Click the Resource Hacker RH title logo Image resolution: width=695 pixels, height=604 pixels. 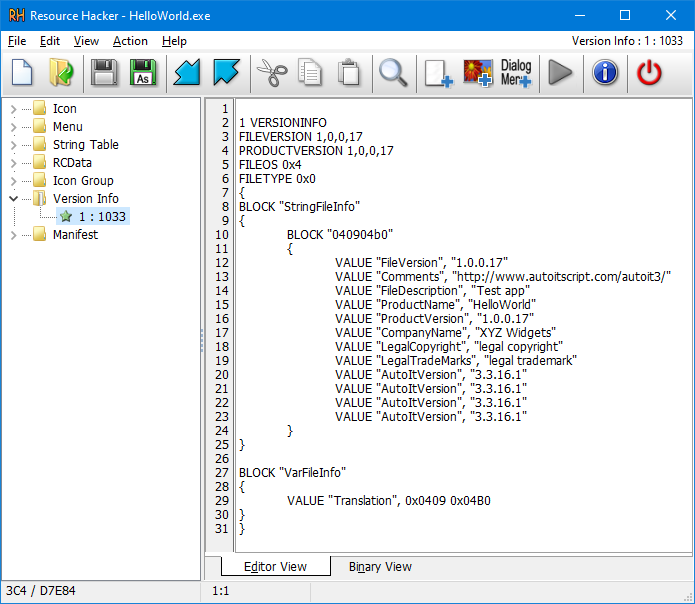coord(17,16)
